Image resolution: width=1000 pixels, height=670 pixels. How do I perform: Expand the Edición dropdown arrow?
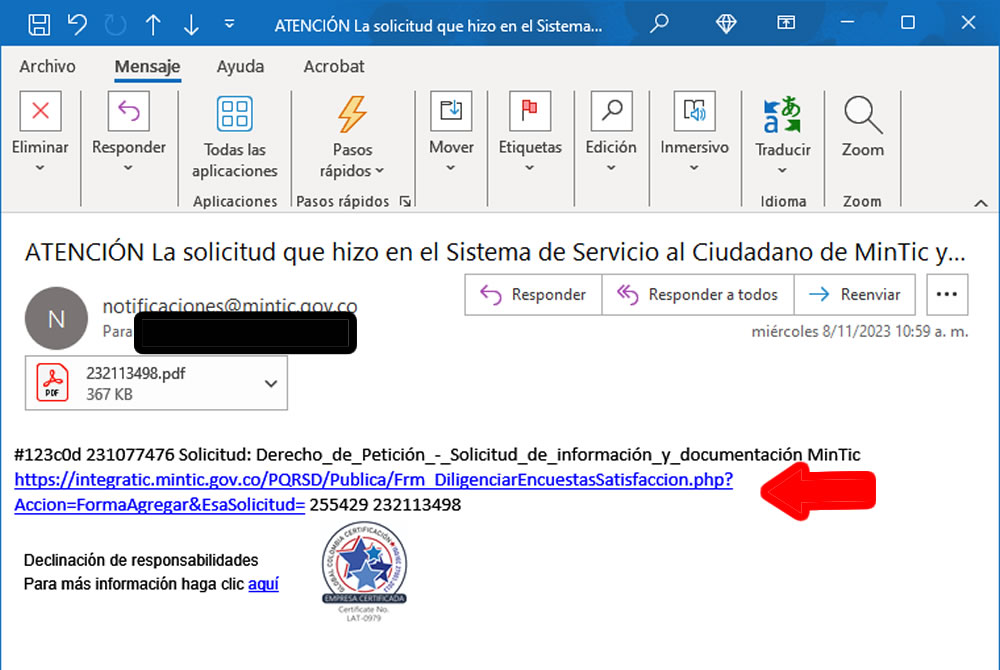click(x=611, y=168)
